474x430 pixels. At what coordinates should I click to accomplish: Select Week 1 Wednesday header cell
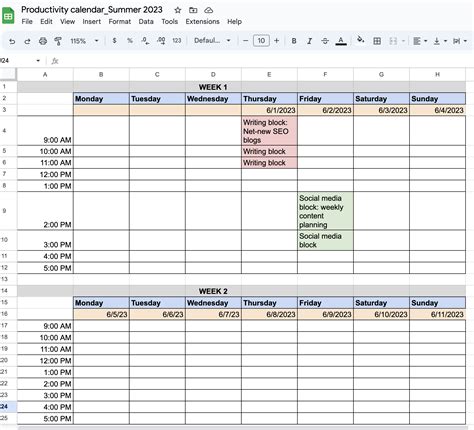point(213,99)
